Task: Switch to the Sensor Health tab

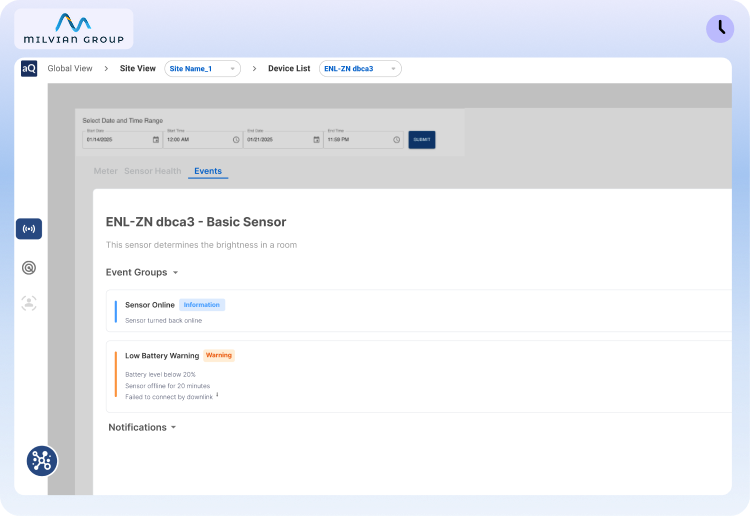Action: [x=153, y=171]
